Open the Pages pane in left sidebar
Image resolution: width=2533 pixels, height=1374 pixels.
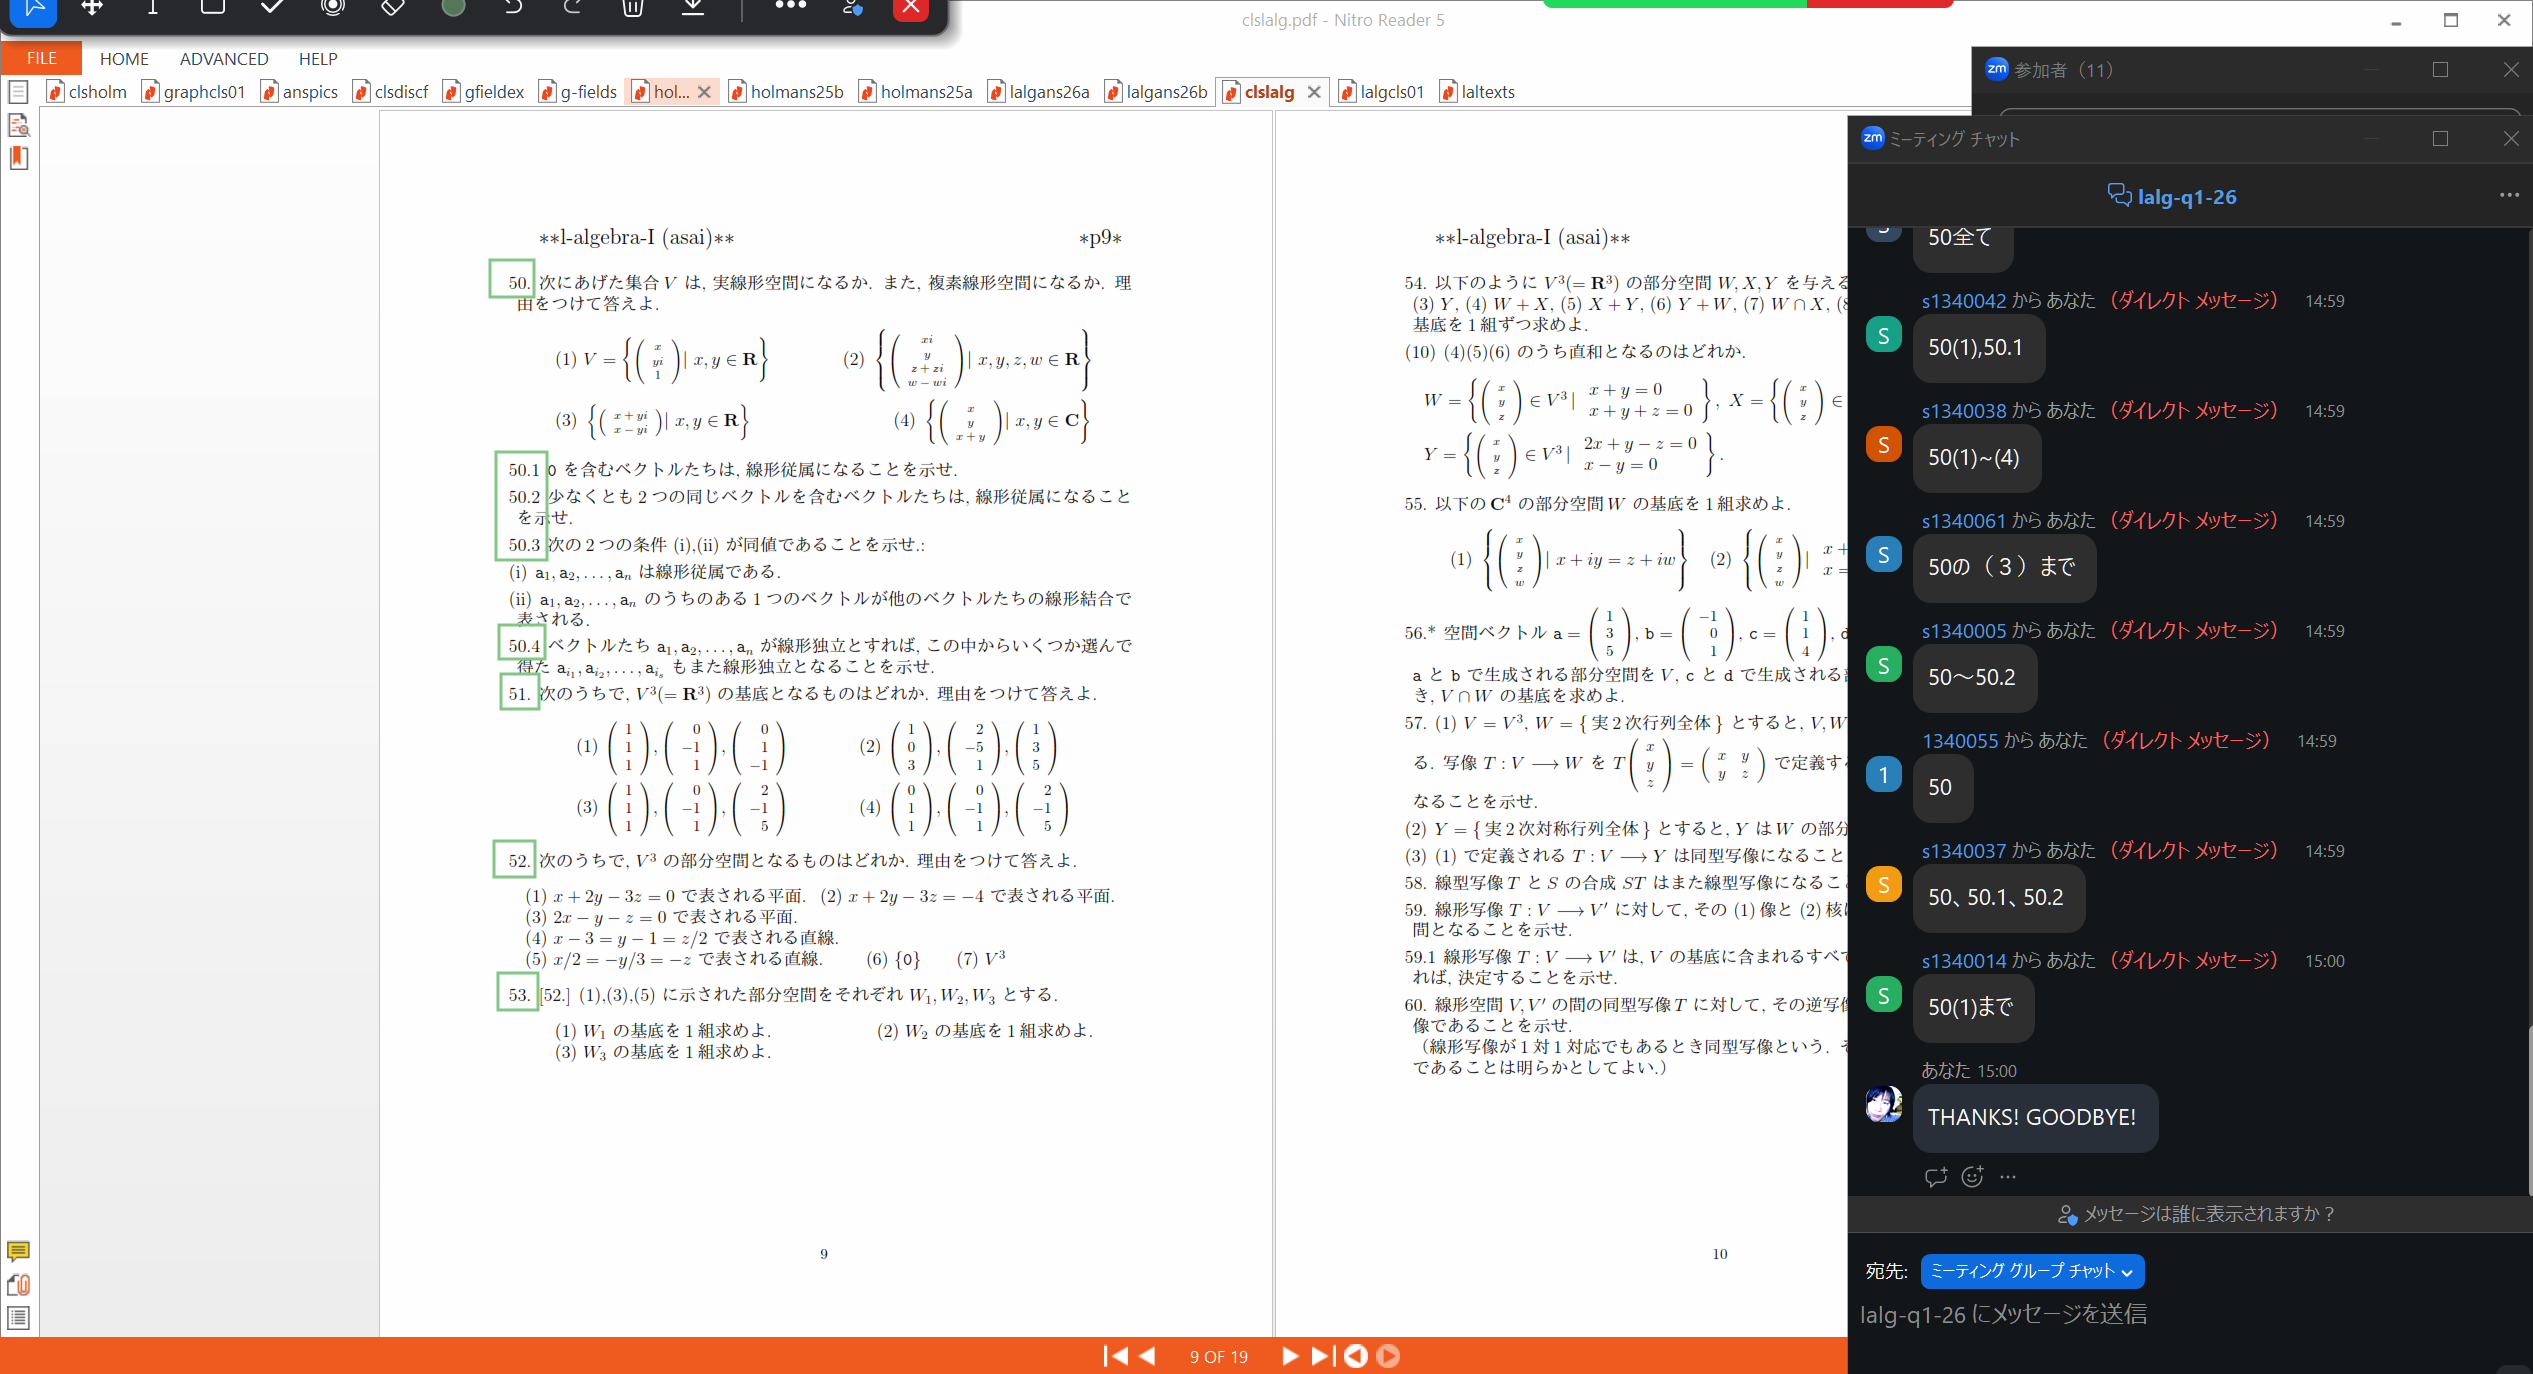coord(18,92)
